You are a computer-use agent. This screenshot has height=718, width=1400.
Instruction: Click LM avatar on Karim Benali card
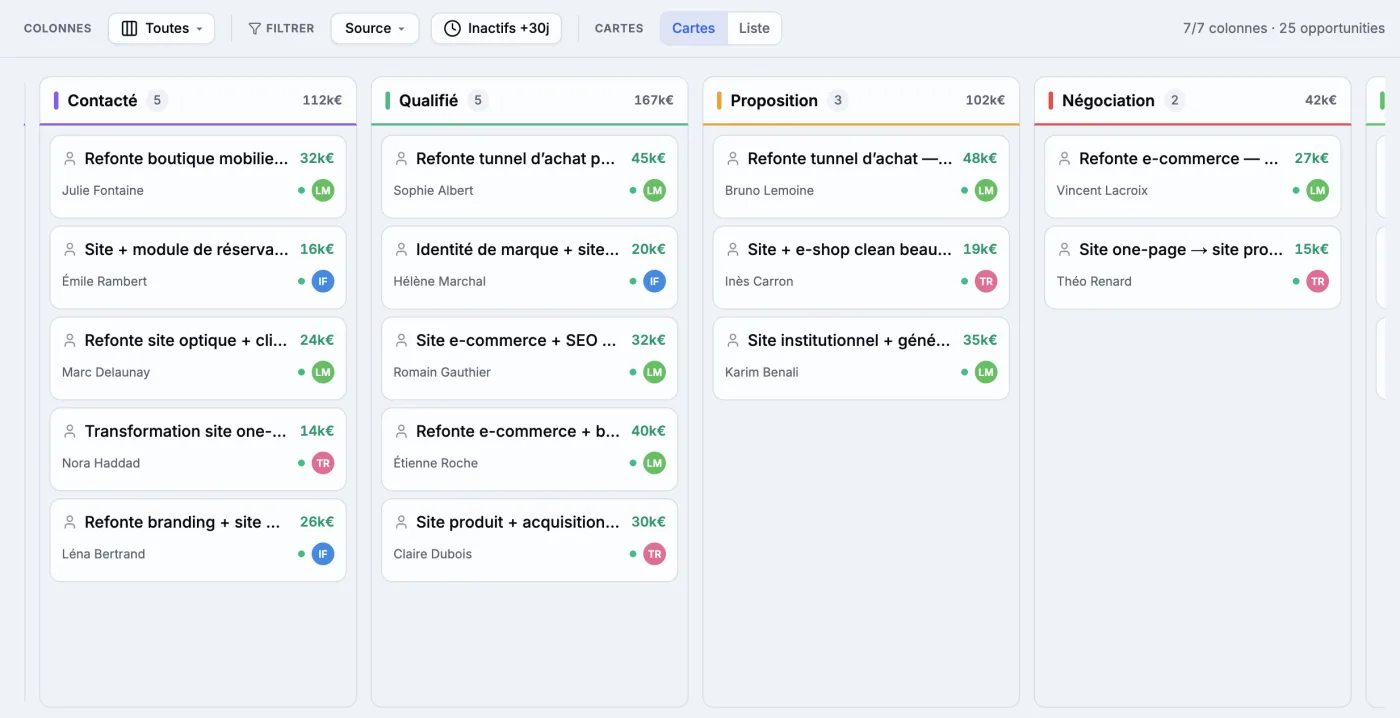[986, 372]
